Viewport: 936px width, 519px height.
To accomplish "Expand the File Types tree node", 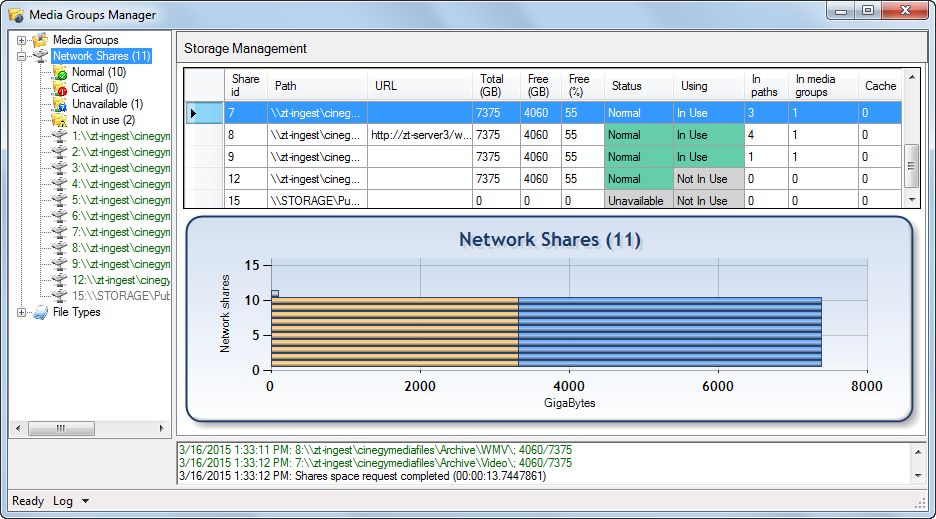I will click(21, 312).
